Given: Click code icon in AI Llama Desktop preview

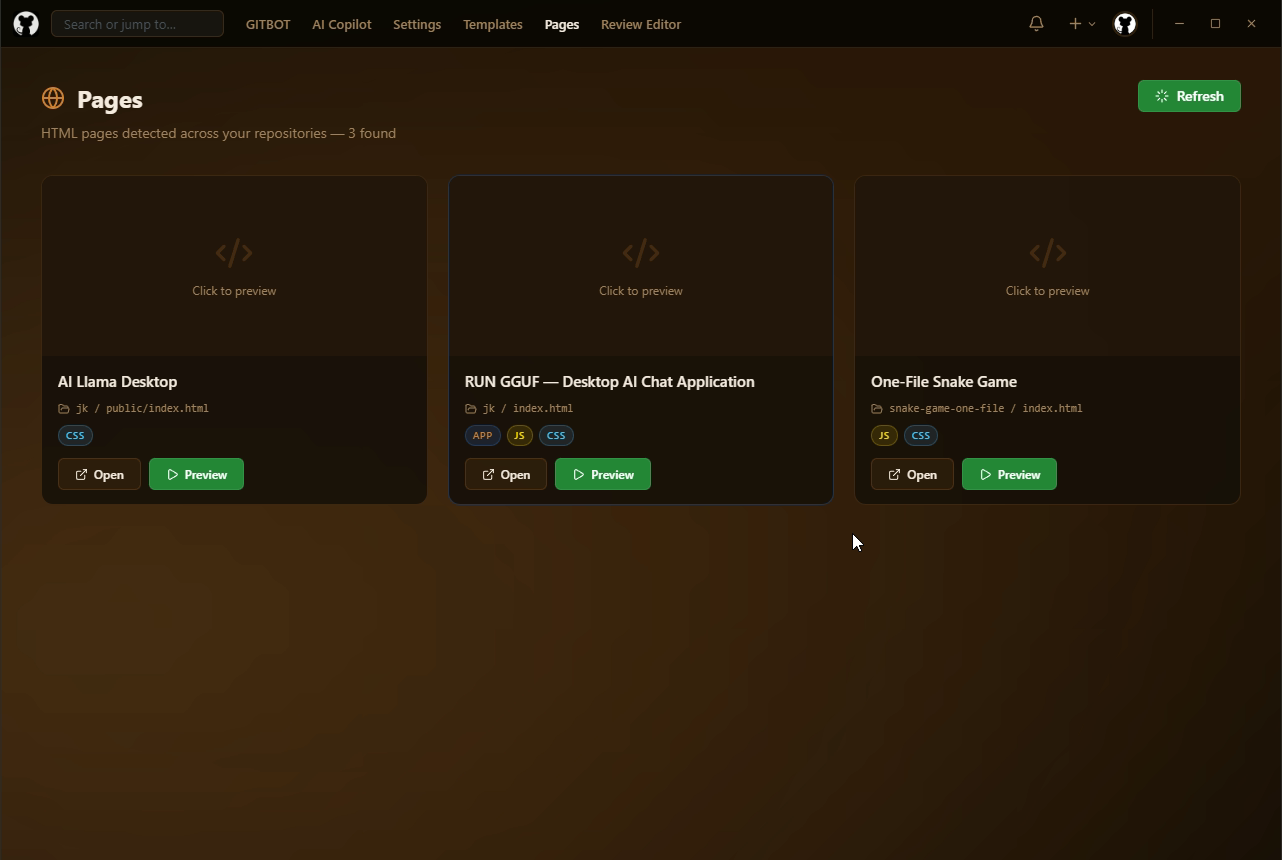Looking at the screenshot, I should 234,254.
